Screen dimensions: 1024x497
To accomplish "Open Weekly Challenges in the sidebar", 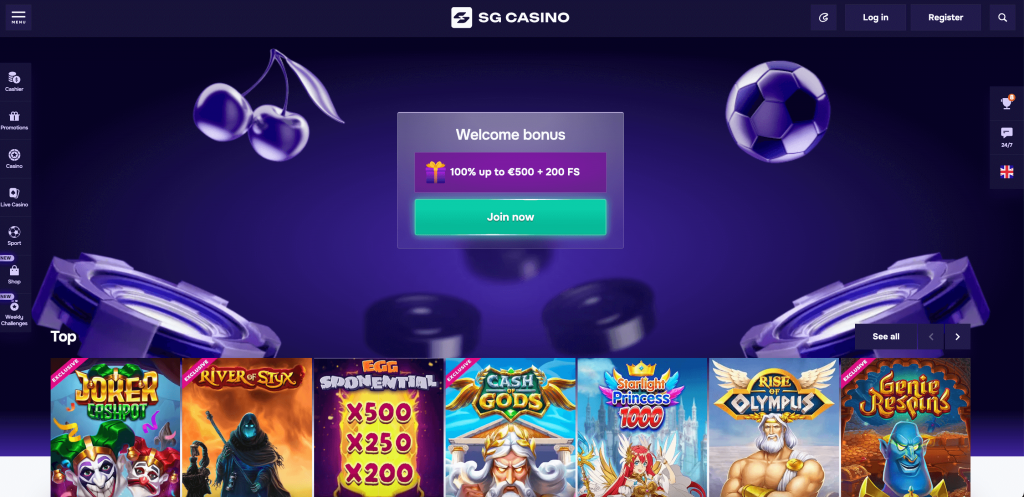I will coord(14,313).
